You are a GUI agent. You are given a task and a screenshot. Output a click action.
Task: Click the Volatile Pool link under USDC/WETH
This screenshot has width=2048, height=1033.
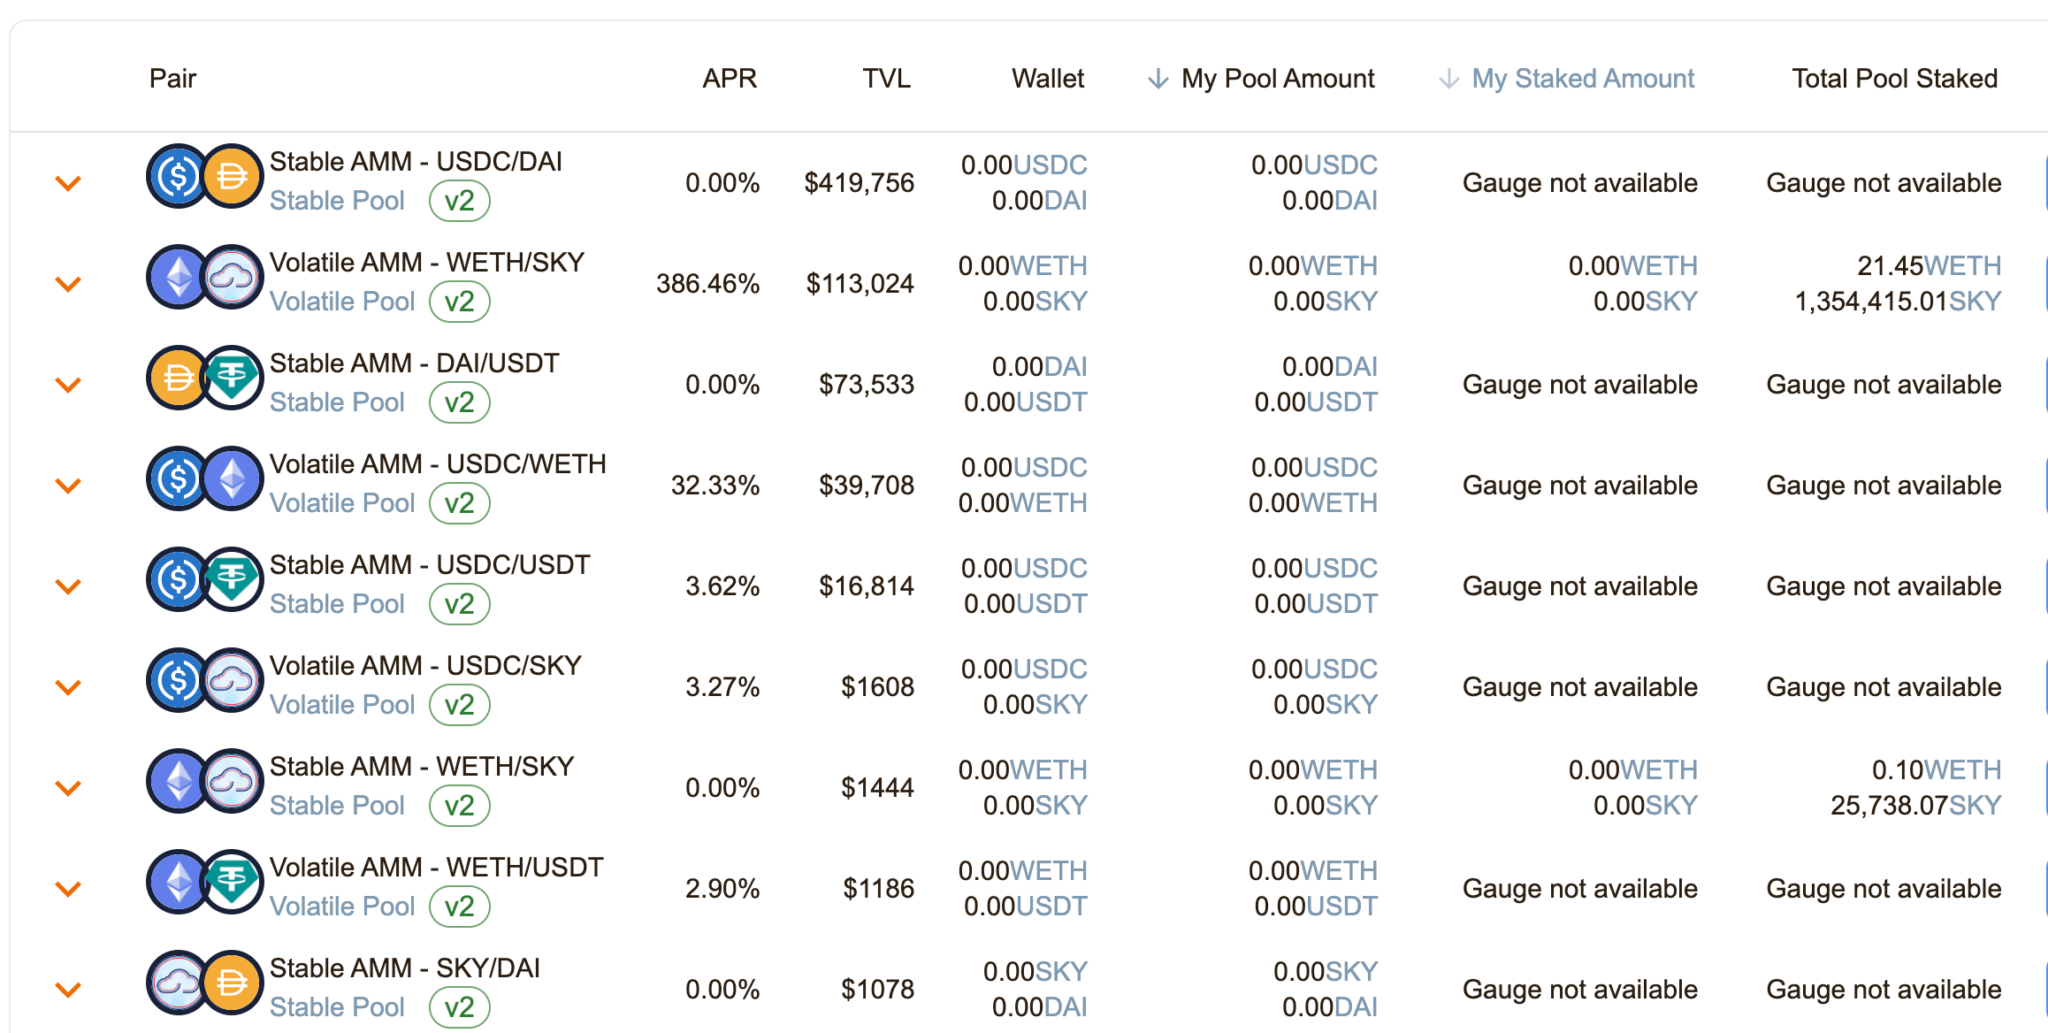[342, 503]
